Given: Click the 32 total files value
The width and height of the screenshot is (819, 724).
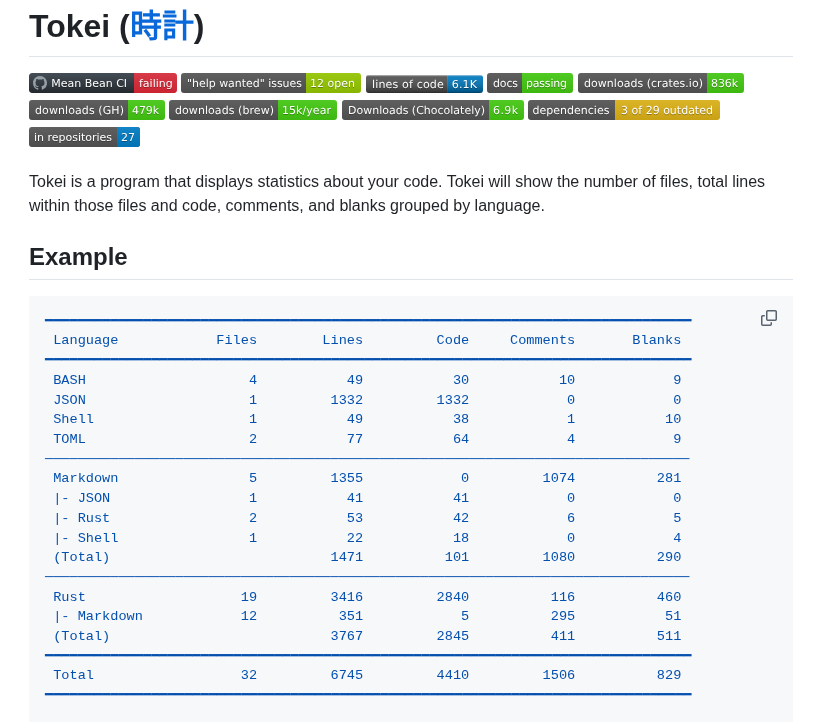Looking at the screenshot, I should (x=249, y=675).
